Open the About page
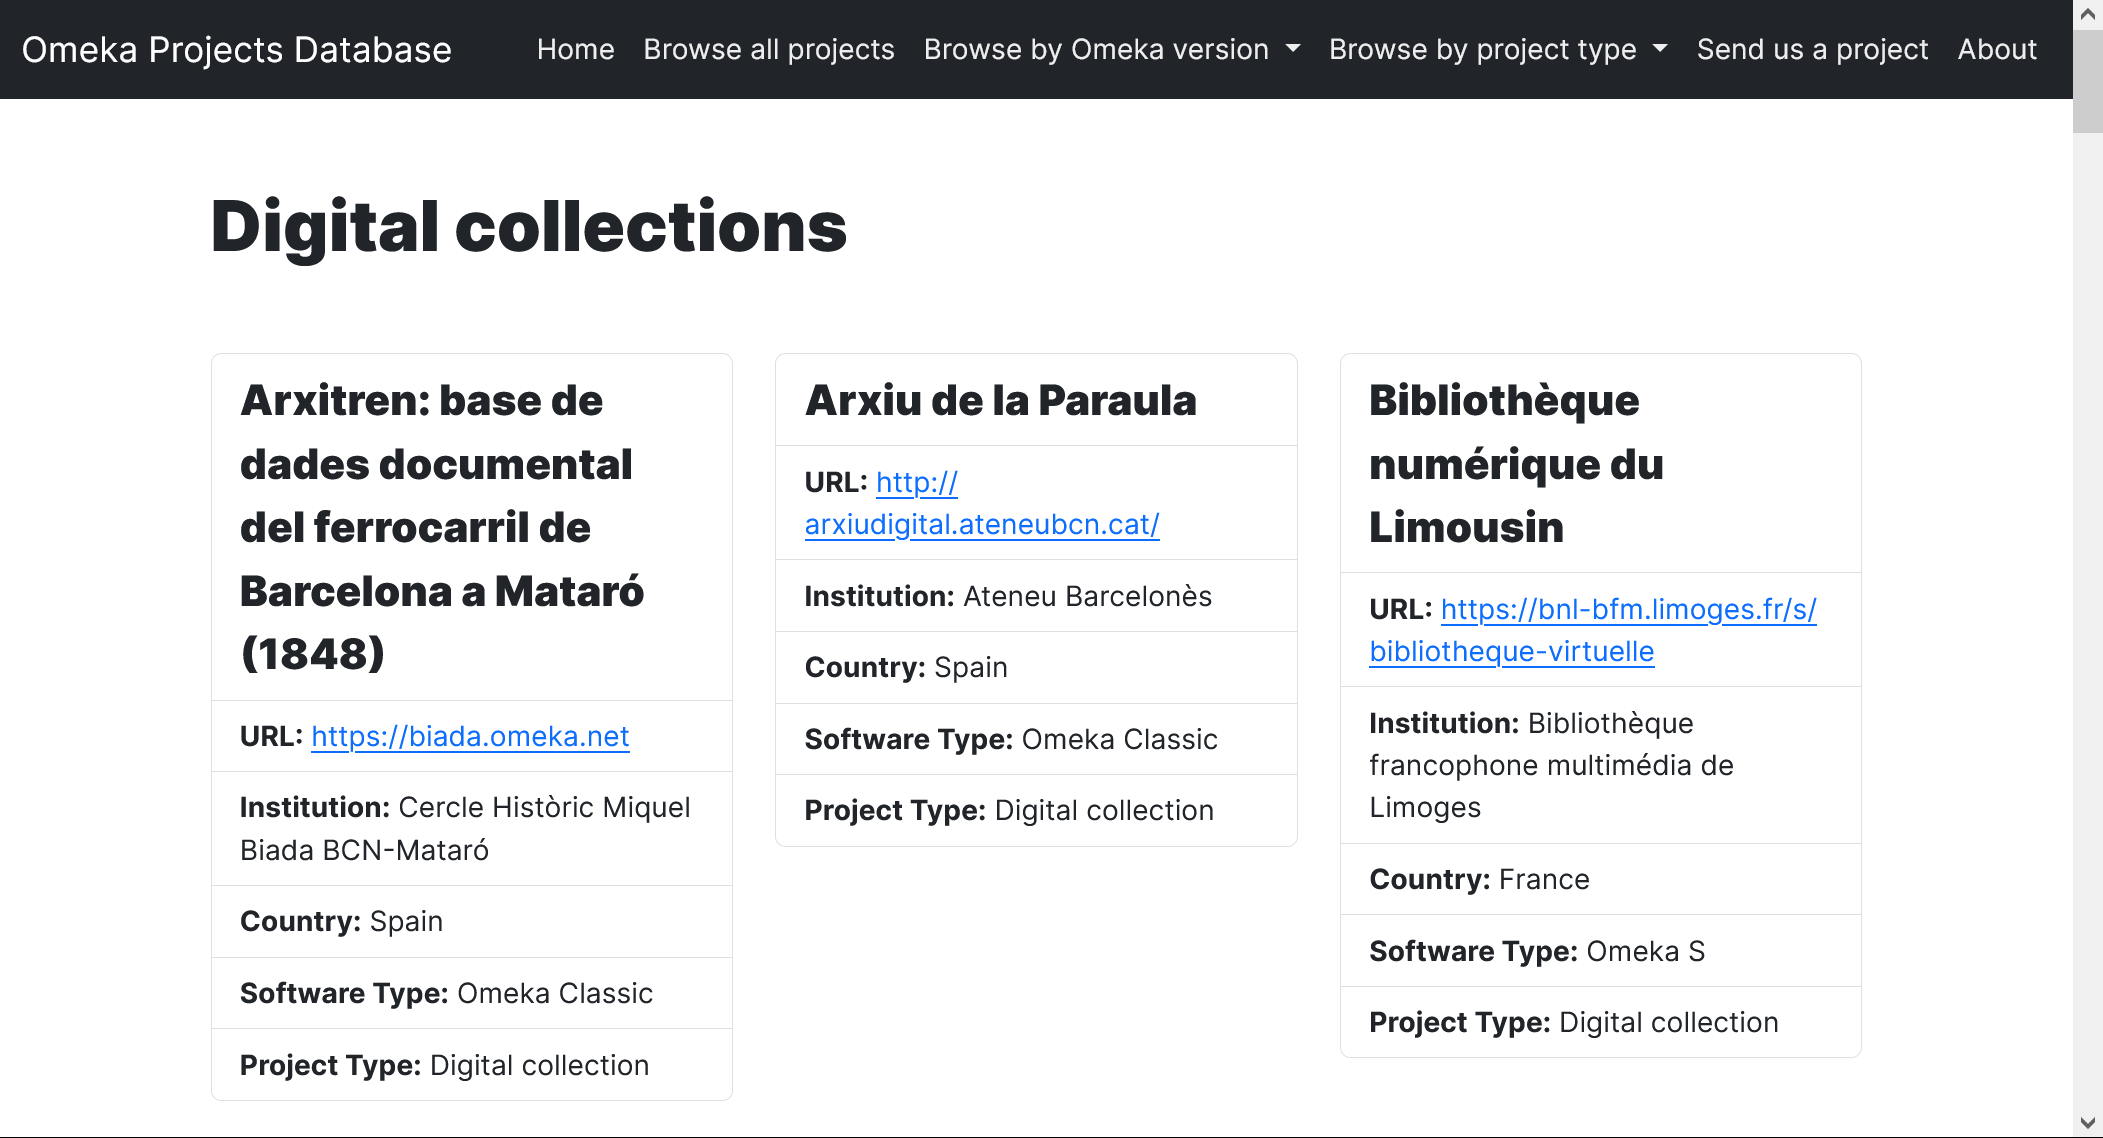The image size is (2103, 1138). click(x=1996, y=49)
